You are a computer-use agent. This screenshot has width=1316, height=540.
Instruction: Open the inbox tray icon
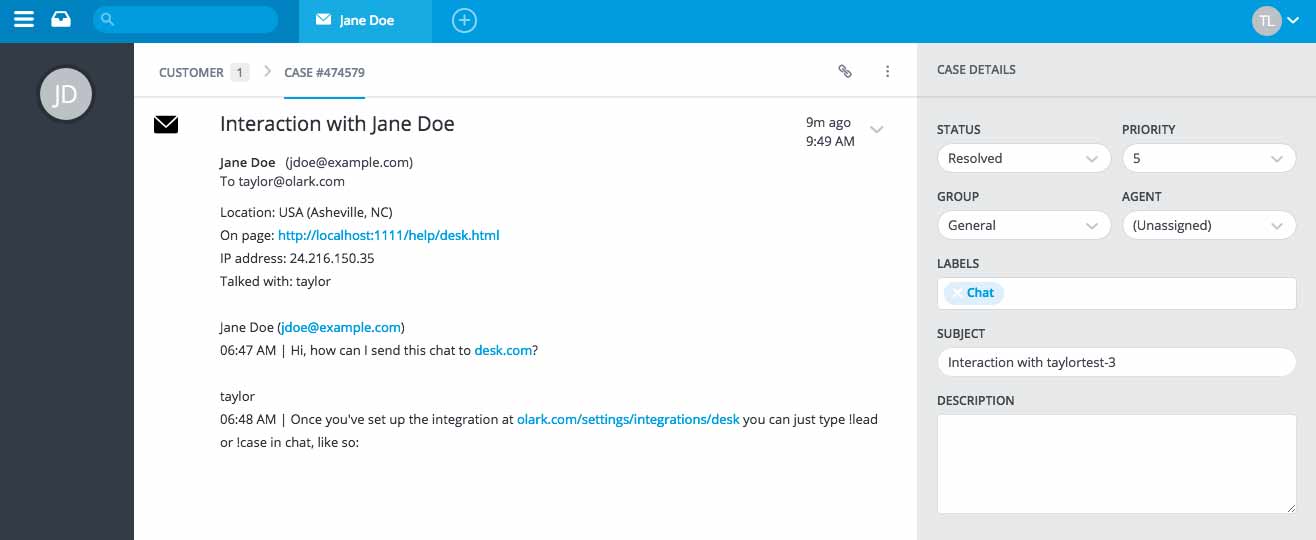[x=61, y=20]
